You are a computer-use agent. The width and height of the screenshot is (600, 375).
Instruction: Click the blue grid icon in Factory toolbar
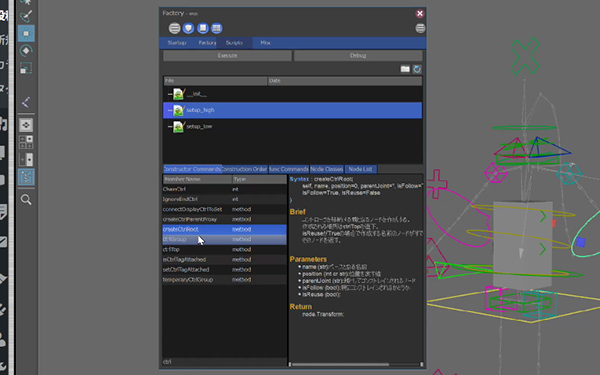pyautogui.click(x=217, y=28)
